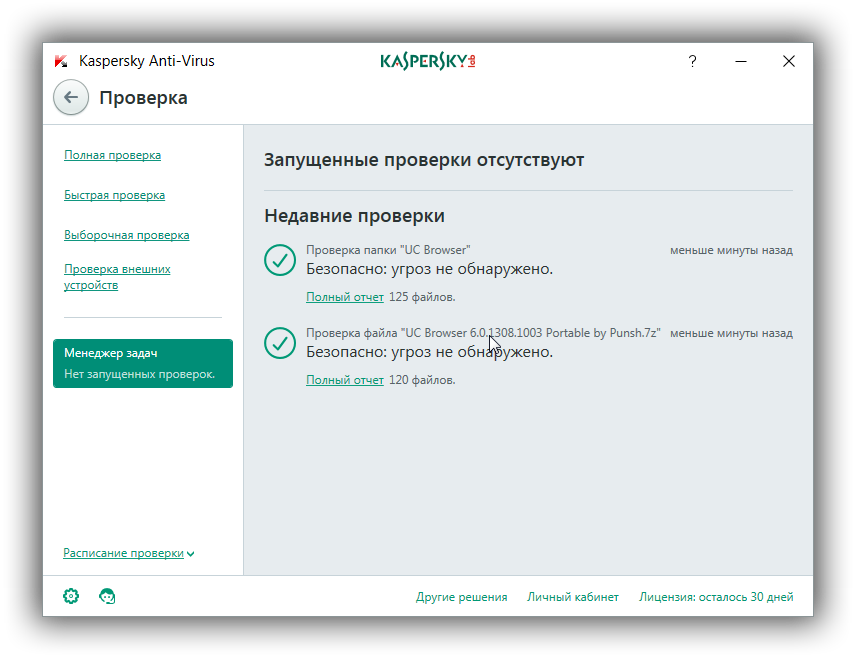Click the green checkmark for Portable by Punsh.7z scan
Viewport: 856px width, 659px height.
tap(279, 343)
